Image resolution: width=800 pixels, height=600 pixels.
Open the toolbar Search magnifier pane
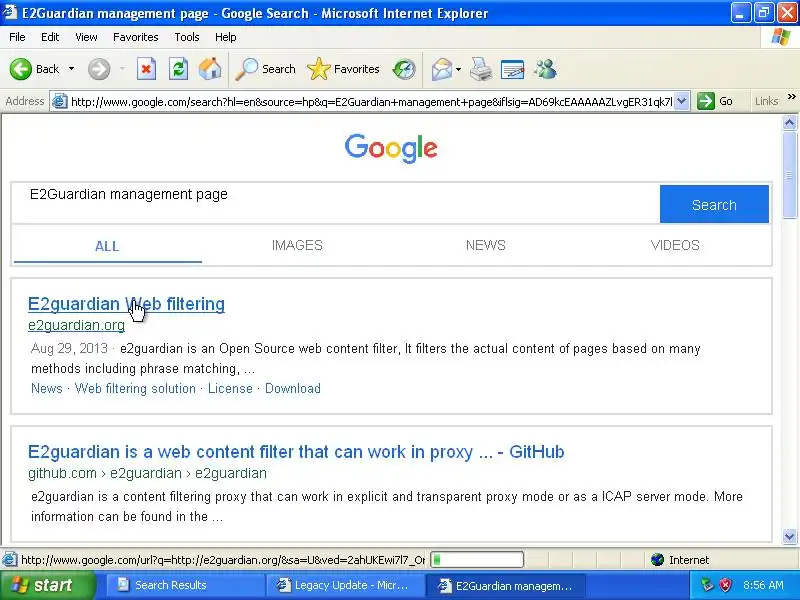click(x=265, y=69)
